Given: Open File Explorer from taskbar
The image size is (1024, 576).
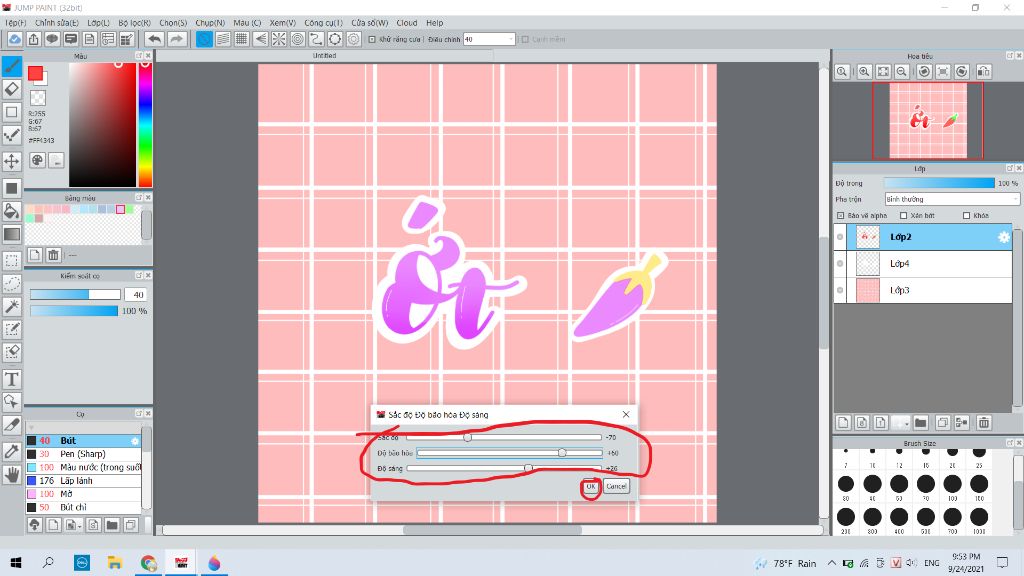Looking at the screenshot, I should (x=115, y=563).
